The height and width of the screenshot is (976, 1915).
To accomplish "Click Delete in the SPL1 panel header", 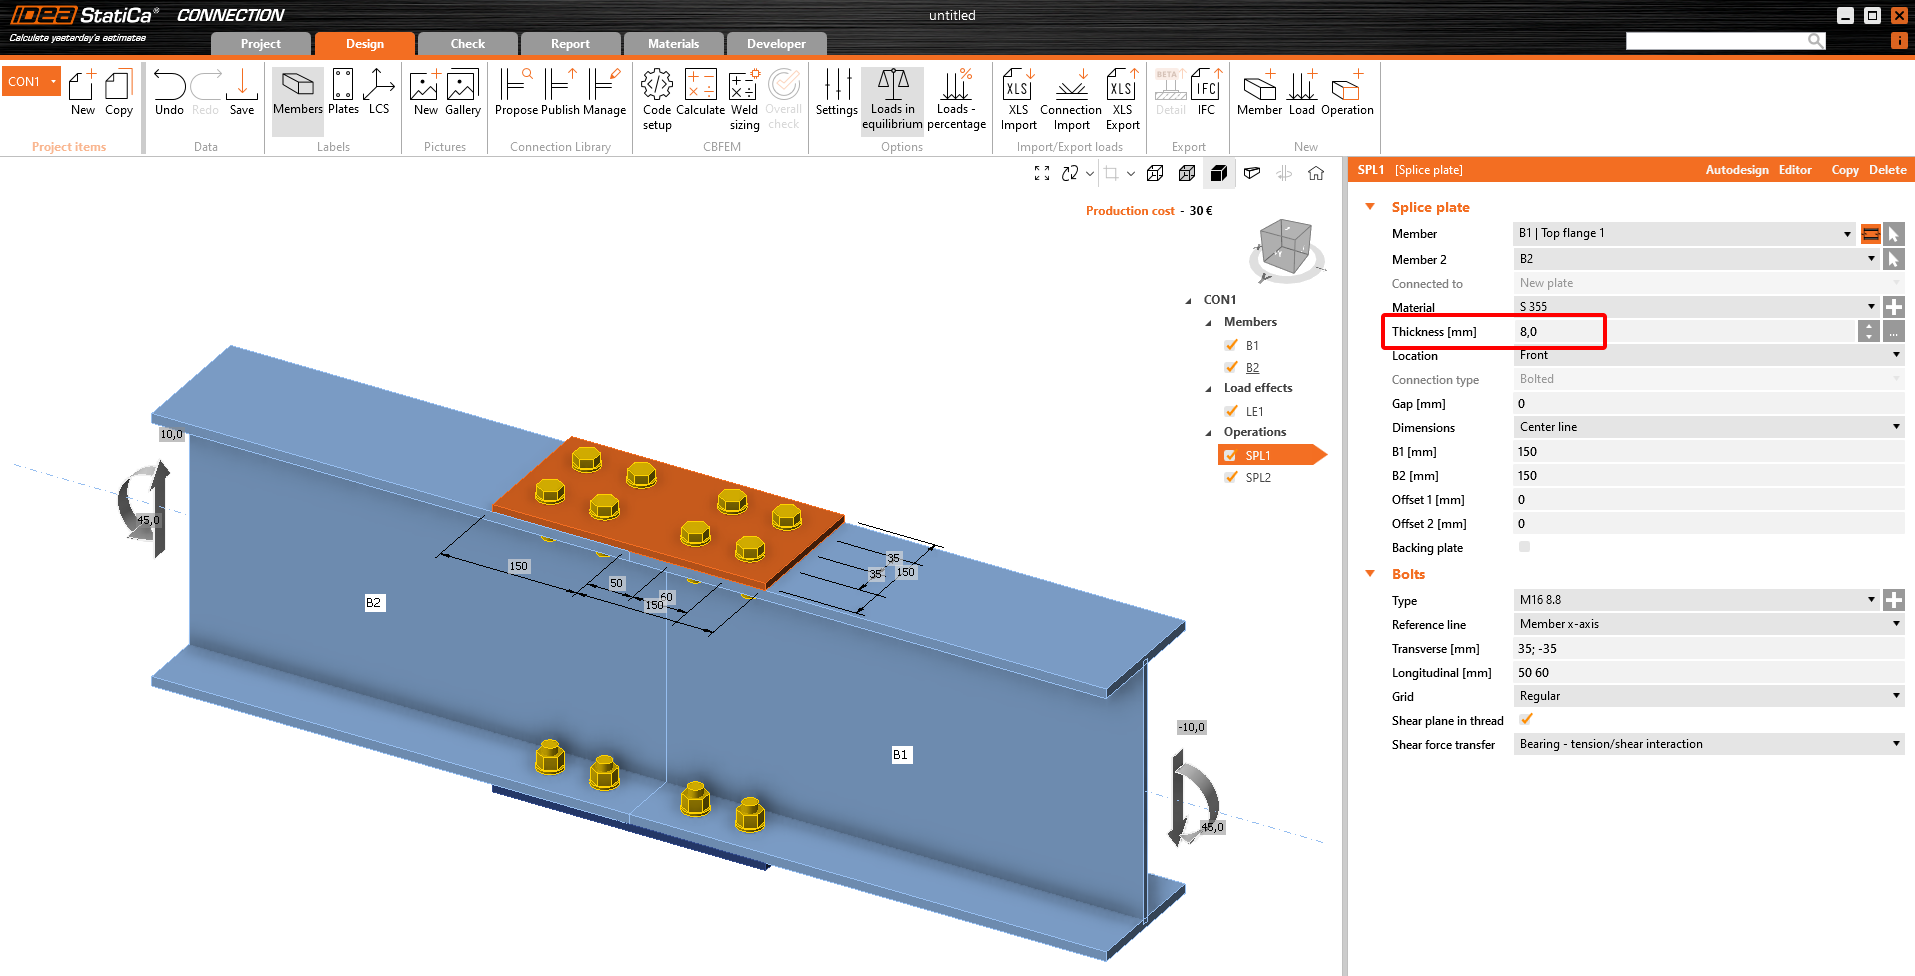I will click(x=1887, y=170).
